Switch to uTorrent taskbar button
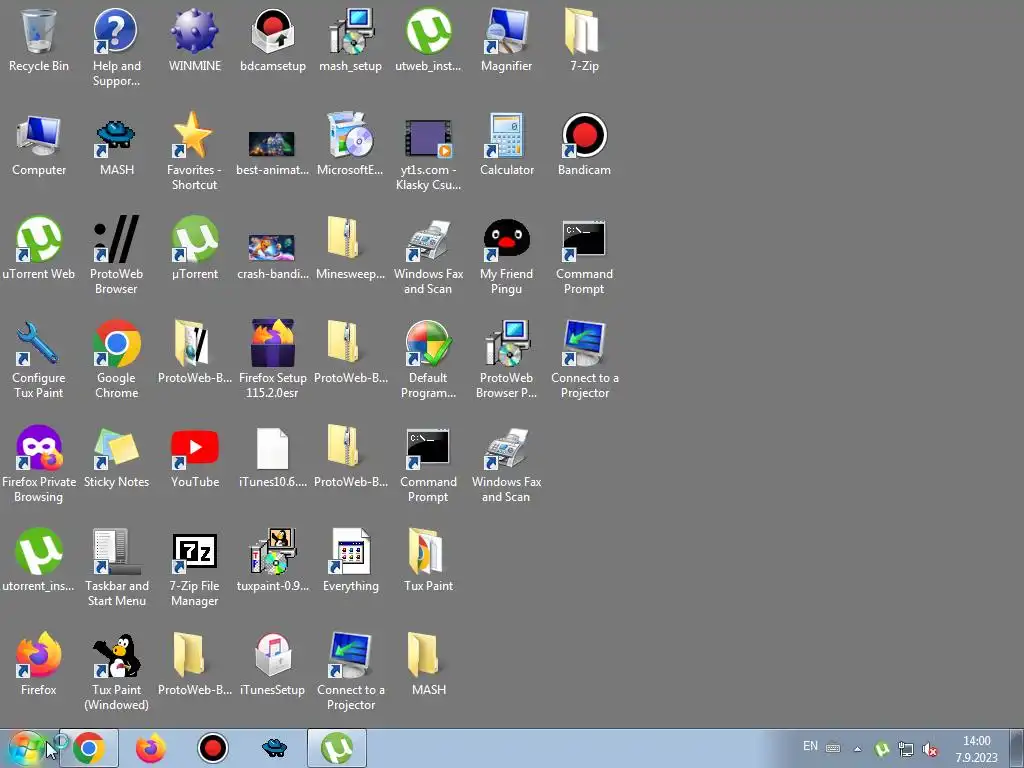 pyautogui.click(x=337, y=748)
